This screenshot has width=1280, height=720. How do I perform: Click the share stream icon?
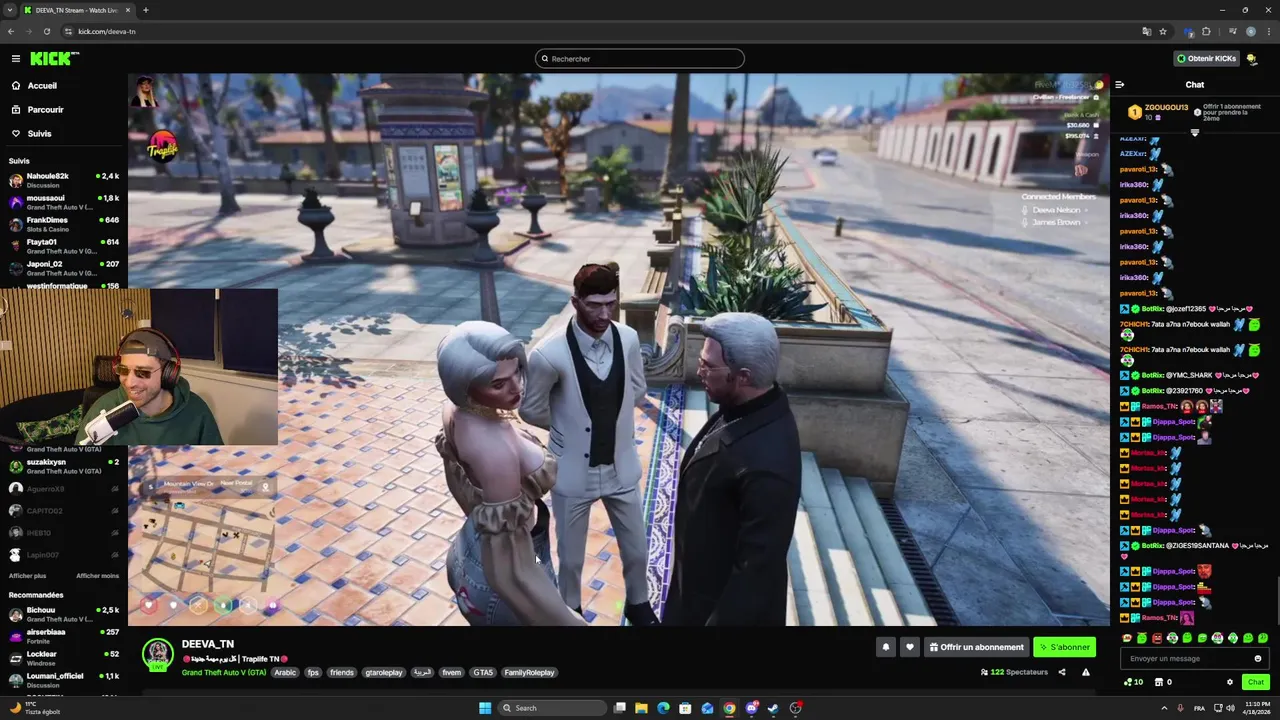pyautogui.click(x=1062, y=673)
